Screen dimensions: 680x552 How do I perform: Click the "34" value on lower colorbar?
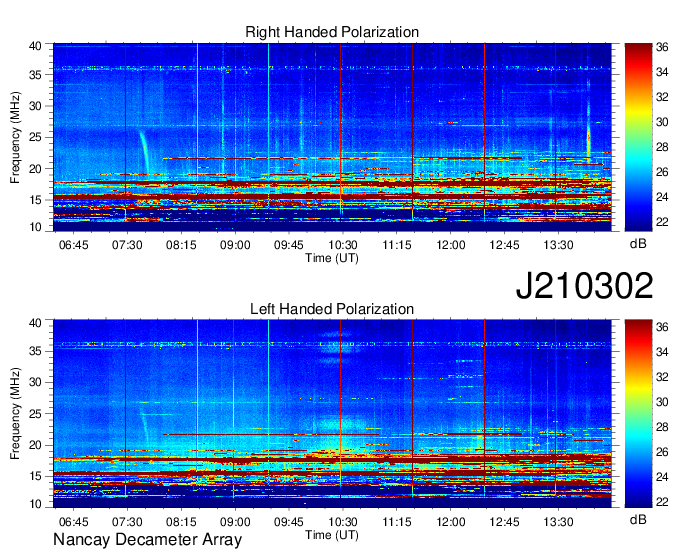tap(662, 352)
